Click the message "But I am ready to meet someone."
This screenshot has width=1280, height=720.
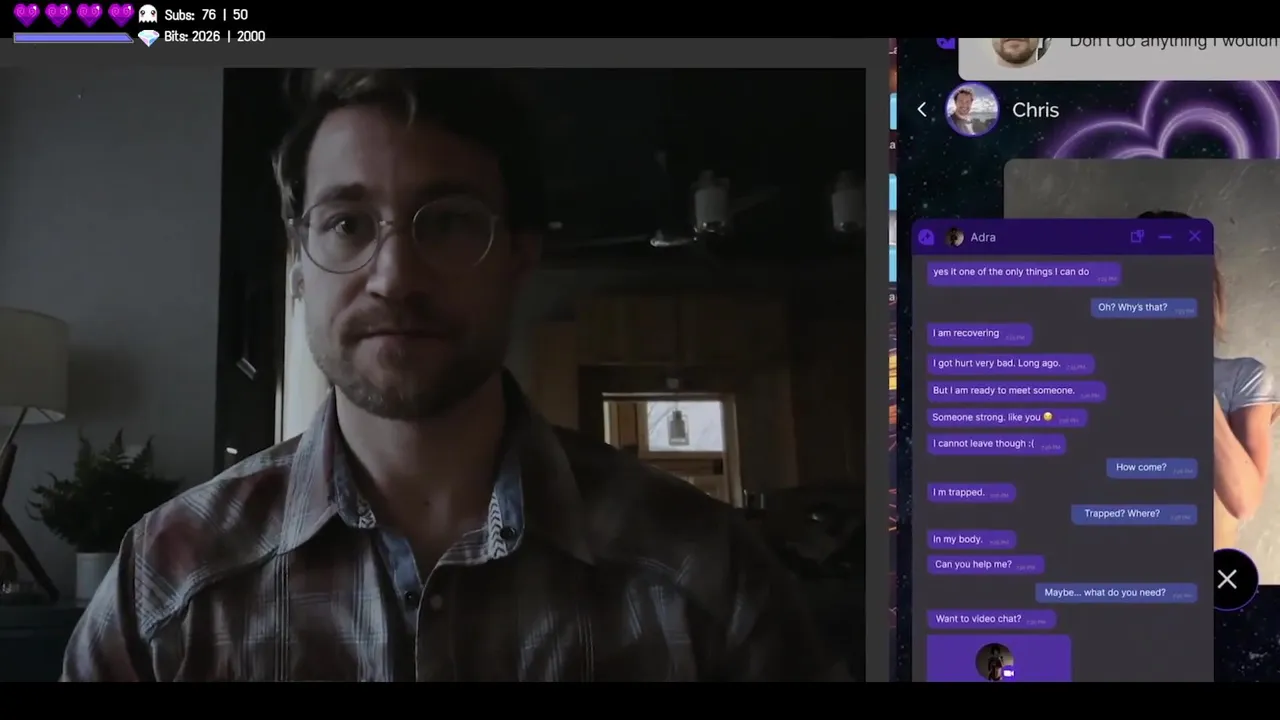1016,390
